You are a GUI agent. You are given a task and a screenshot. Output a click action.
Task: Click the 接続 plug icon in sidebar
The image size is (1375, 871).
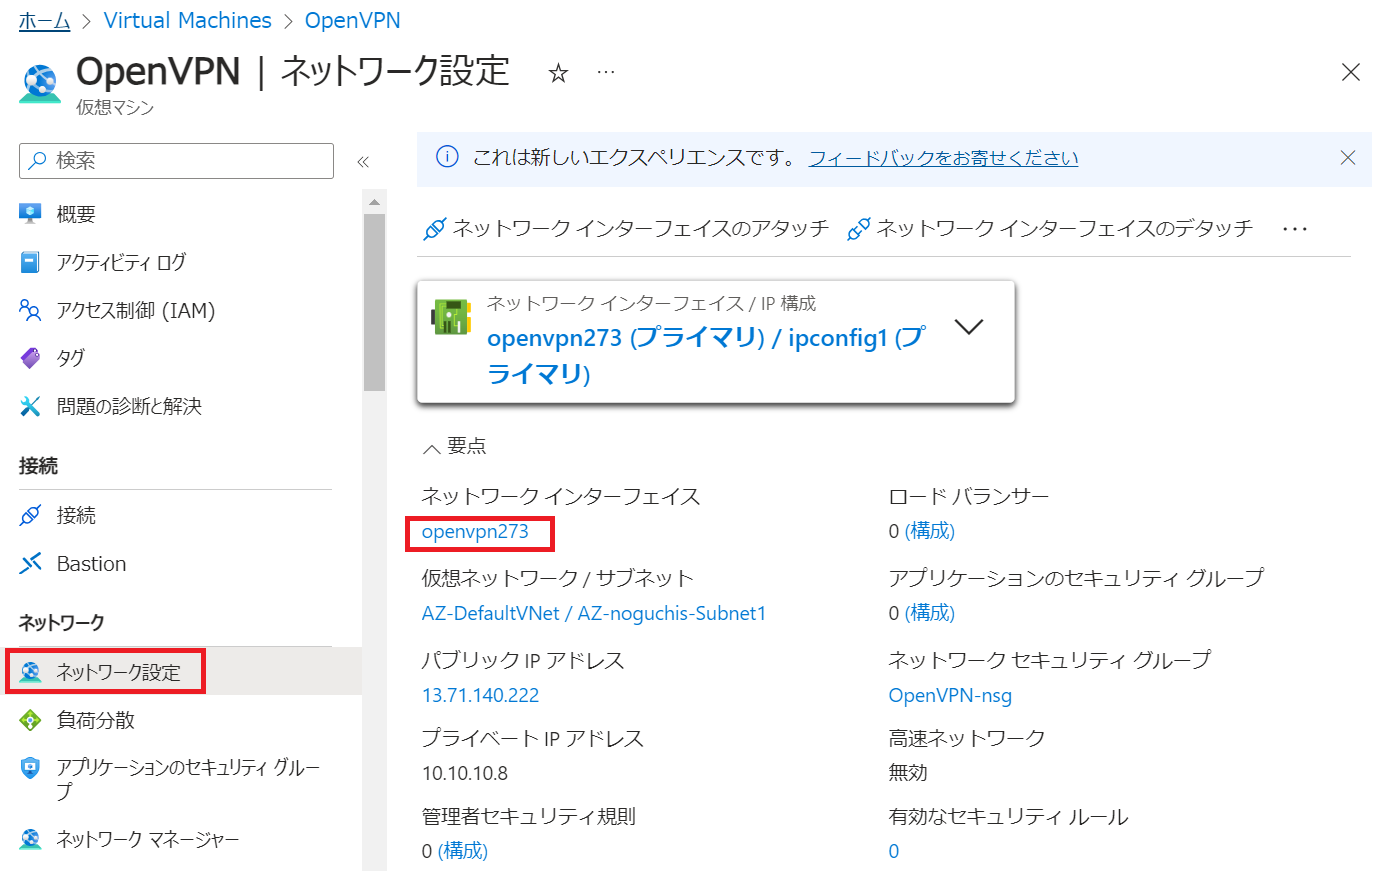(31, 515)
